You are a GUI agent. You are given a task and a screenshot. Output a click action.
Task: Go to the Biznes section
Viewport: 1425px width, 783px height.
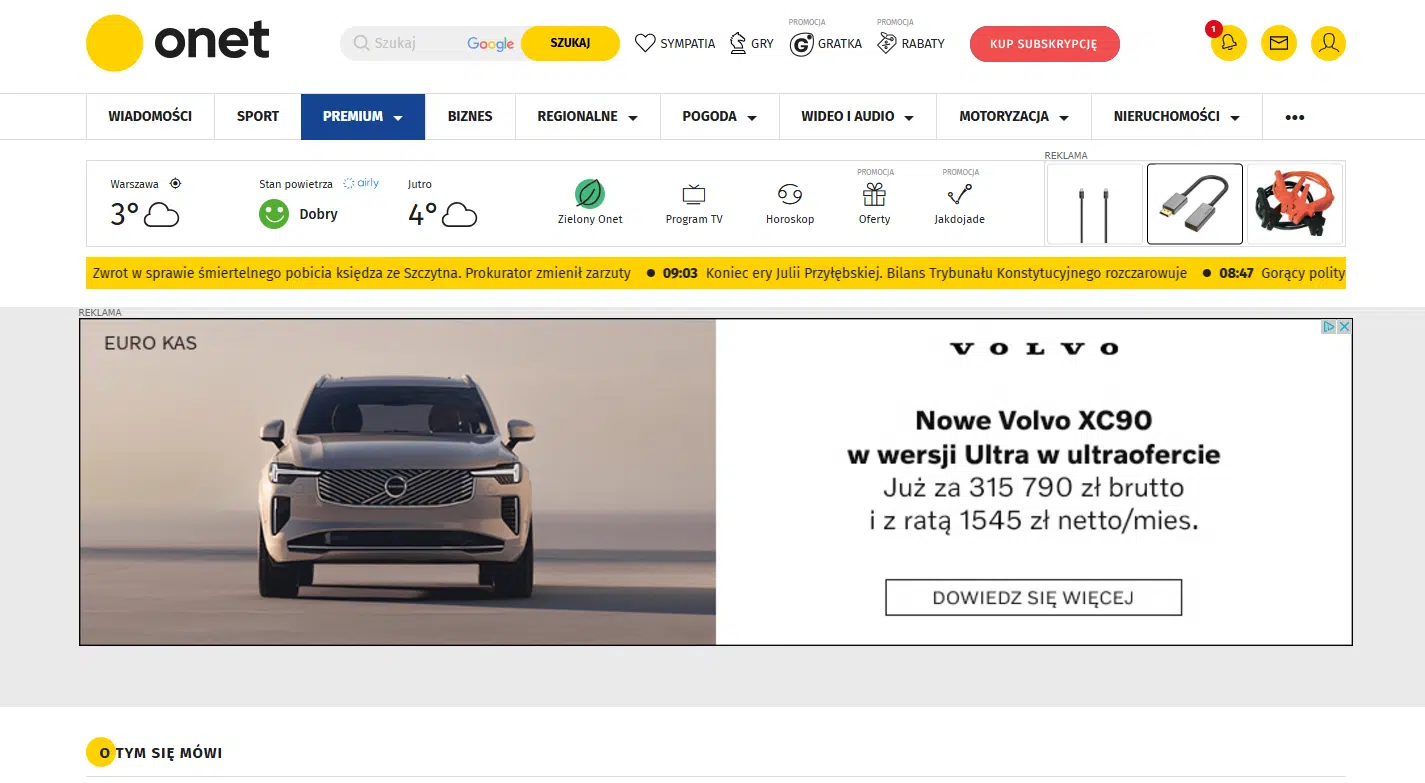(x=470, y=117)
